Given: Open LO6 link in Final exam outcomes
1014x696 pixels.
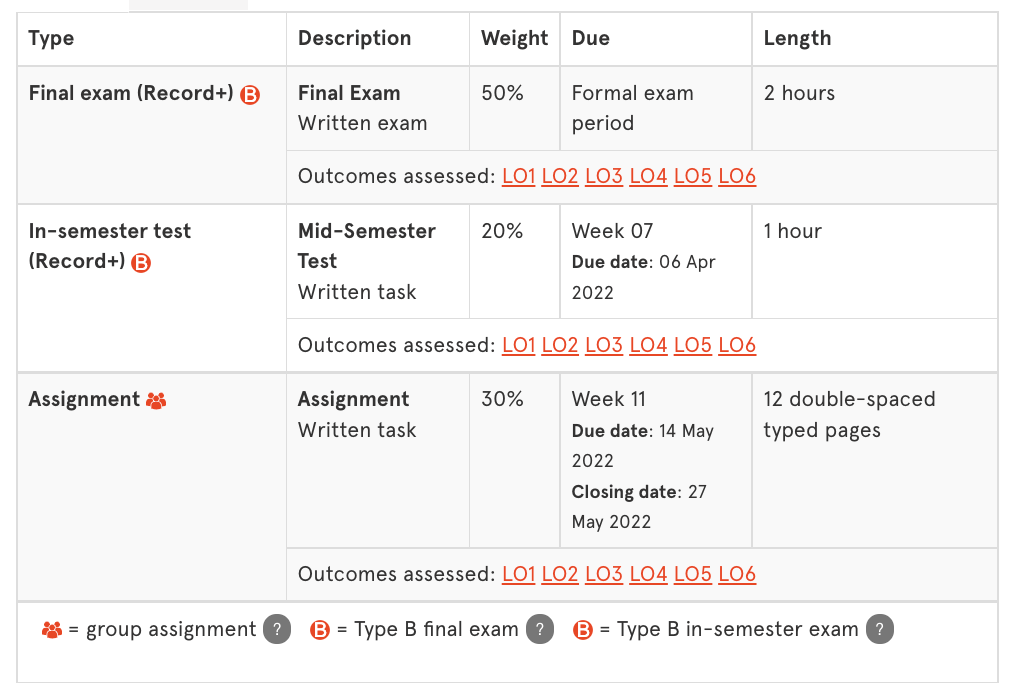Looking at the screenshot, I should point(737,177).
